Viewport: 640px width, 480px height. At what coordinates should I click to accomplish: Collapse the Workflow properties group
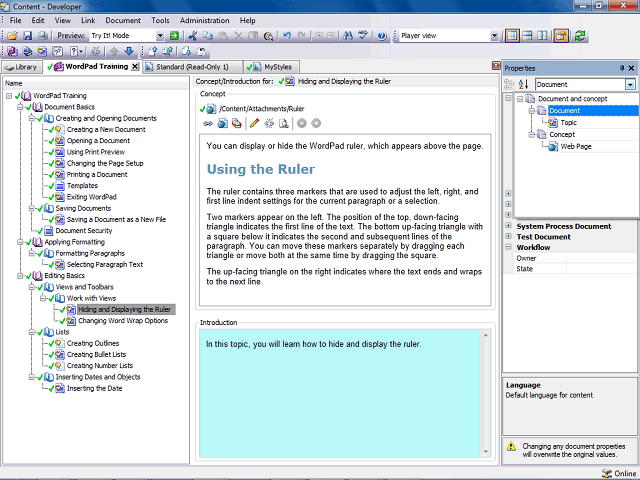coord(508,247)
